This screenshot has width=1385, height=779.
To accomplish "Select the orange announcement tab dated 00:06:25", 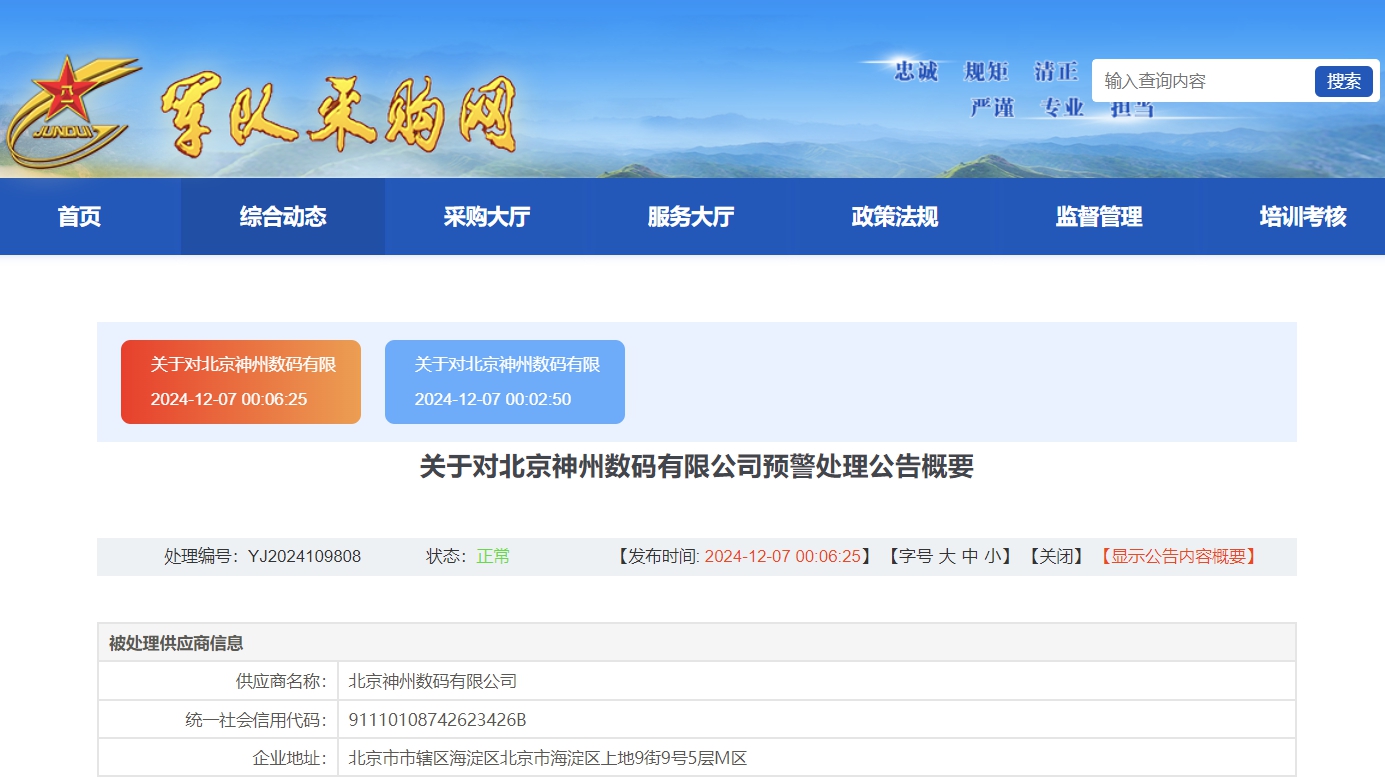I will pos(241,382).
